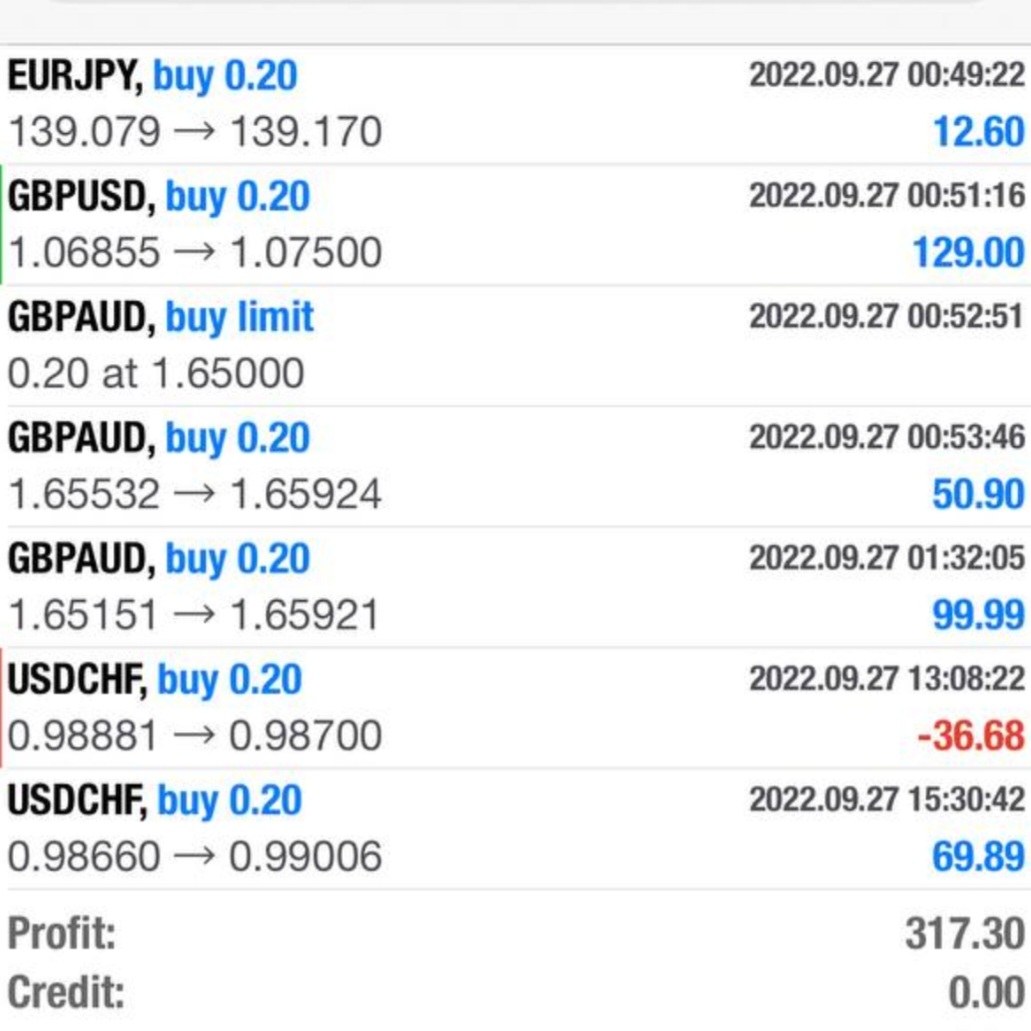Tap the timestamp 2022.09.27 15:30:42
This screenshot has width=1031, height=1031.
click(x=887, y=800)
